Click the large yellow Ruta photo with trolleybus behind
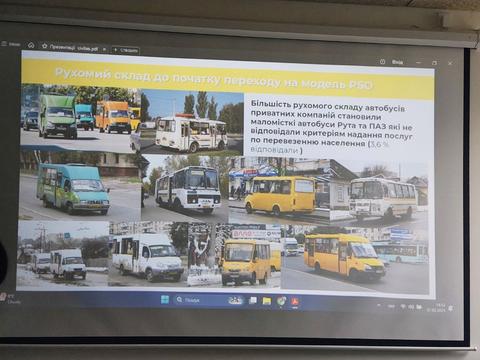 355,259
